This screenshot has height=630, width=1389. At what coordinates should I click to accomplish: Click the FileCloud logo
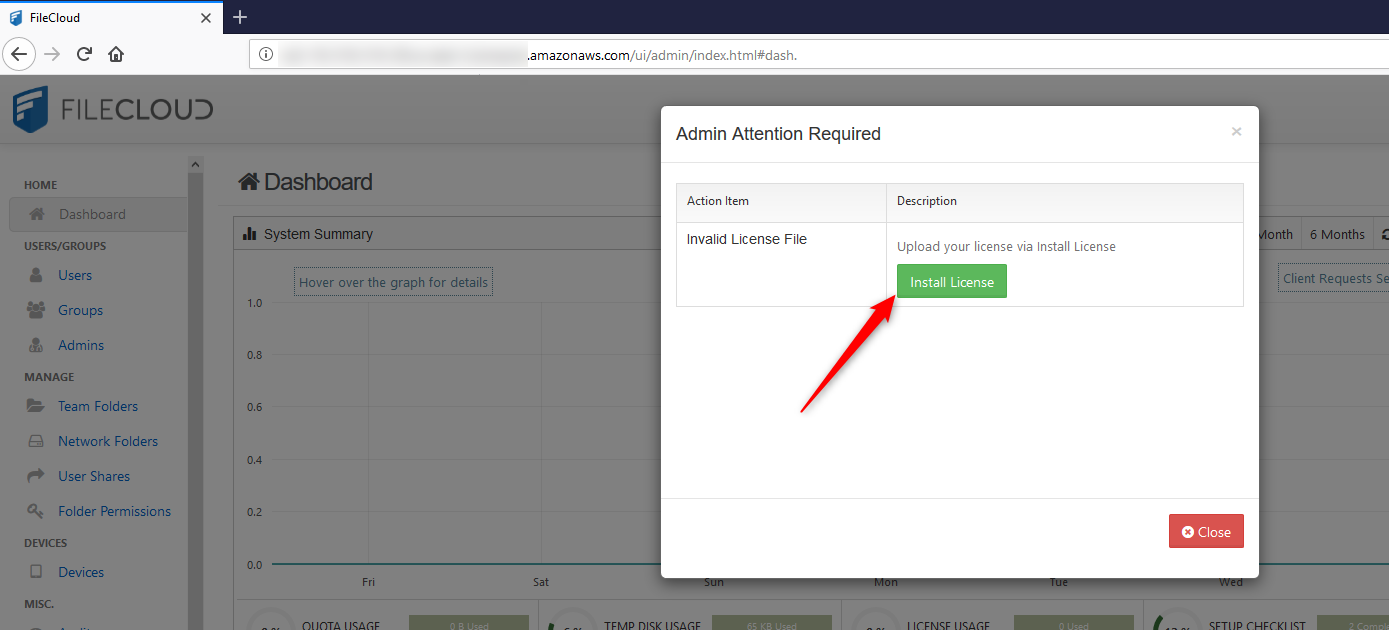[113, 109]
